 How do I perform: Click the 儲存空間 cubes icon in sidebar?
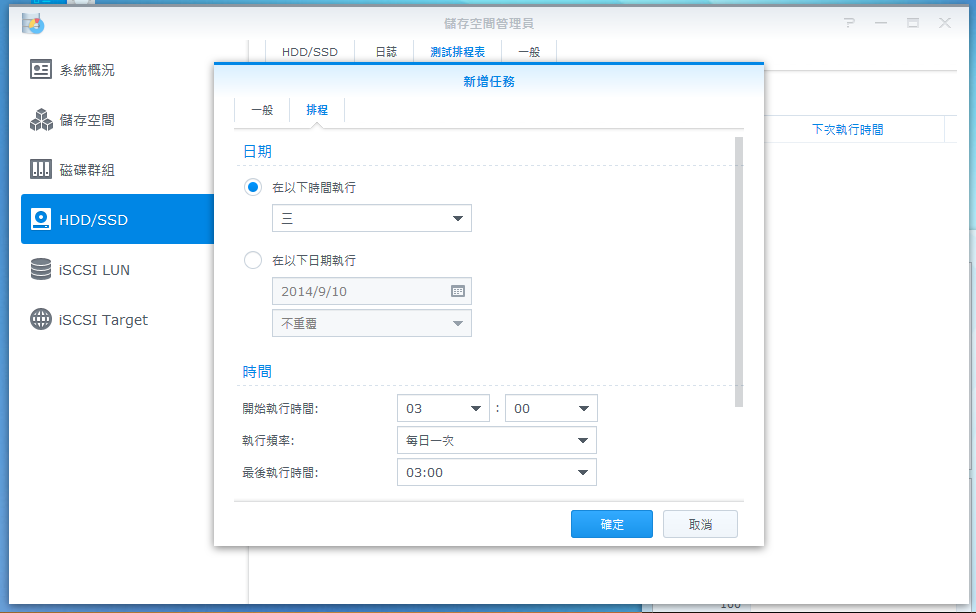tap(41, 119)
